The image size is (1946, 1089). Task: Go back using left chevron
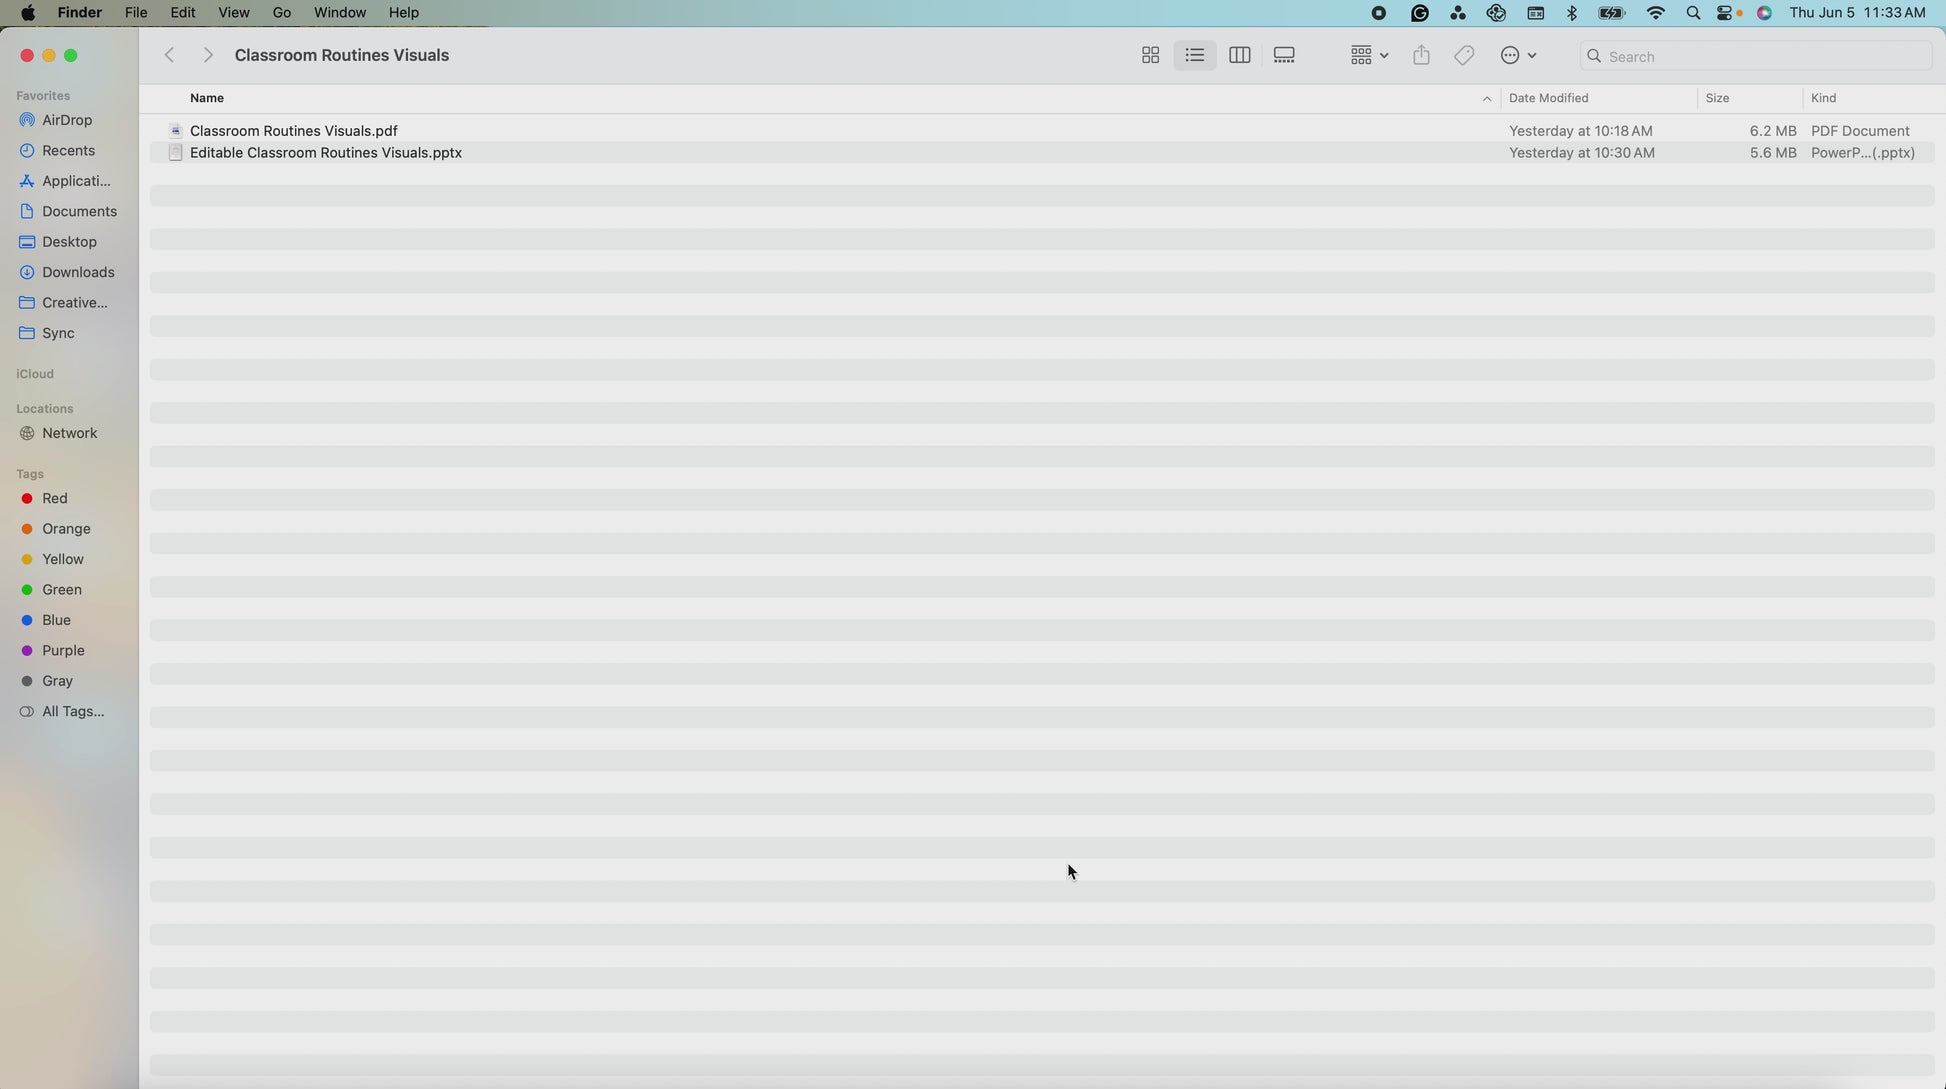(170, 56)
